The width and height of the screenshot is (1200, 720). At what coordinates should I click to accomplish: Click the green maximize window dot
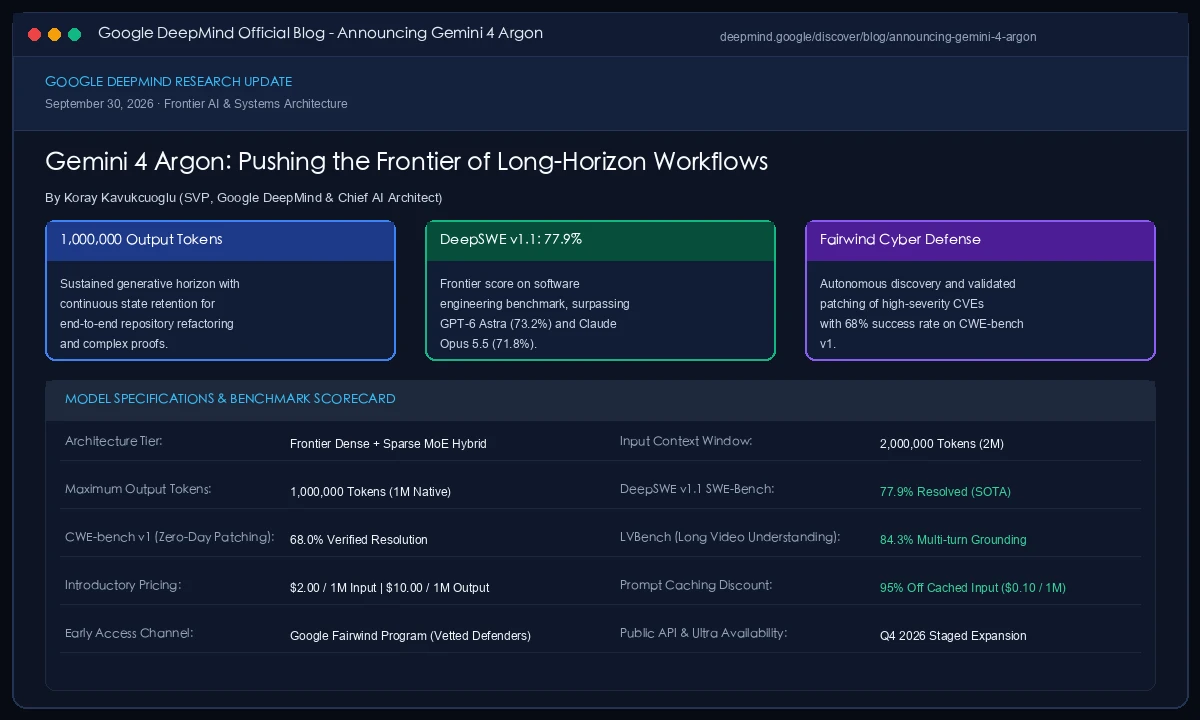tap(75, 34)
